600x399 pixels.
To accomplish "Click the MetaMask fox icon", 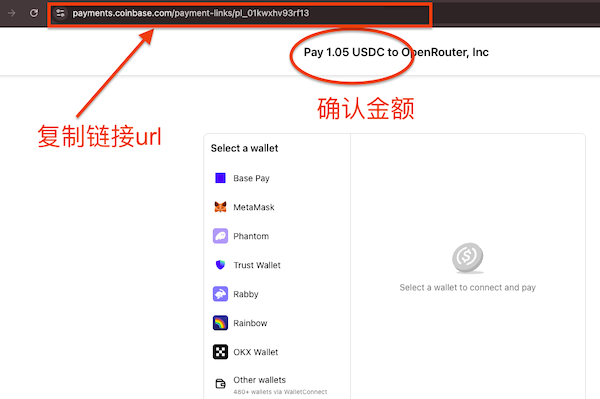I will [x=220, y=207].
